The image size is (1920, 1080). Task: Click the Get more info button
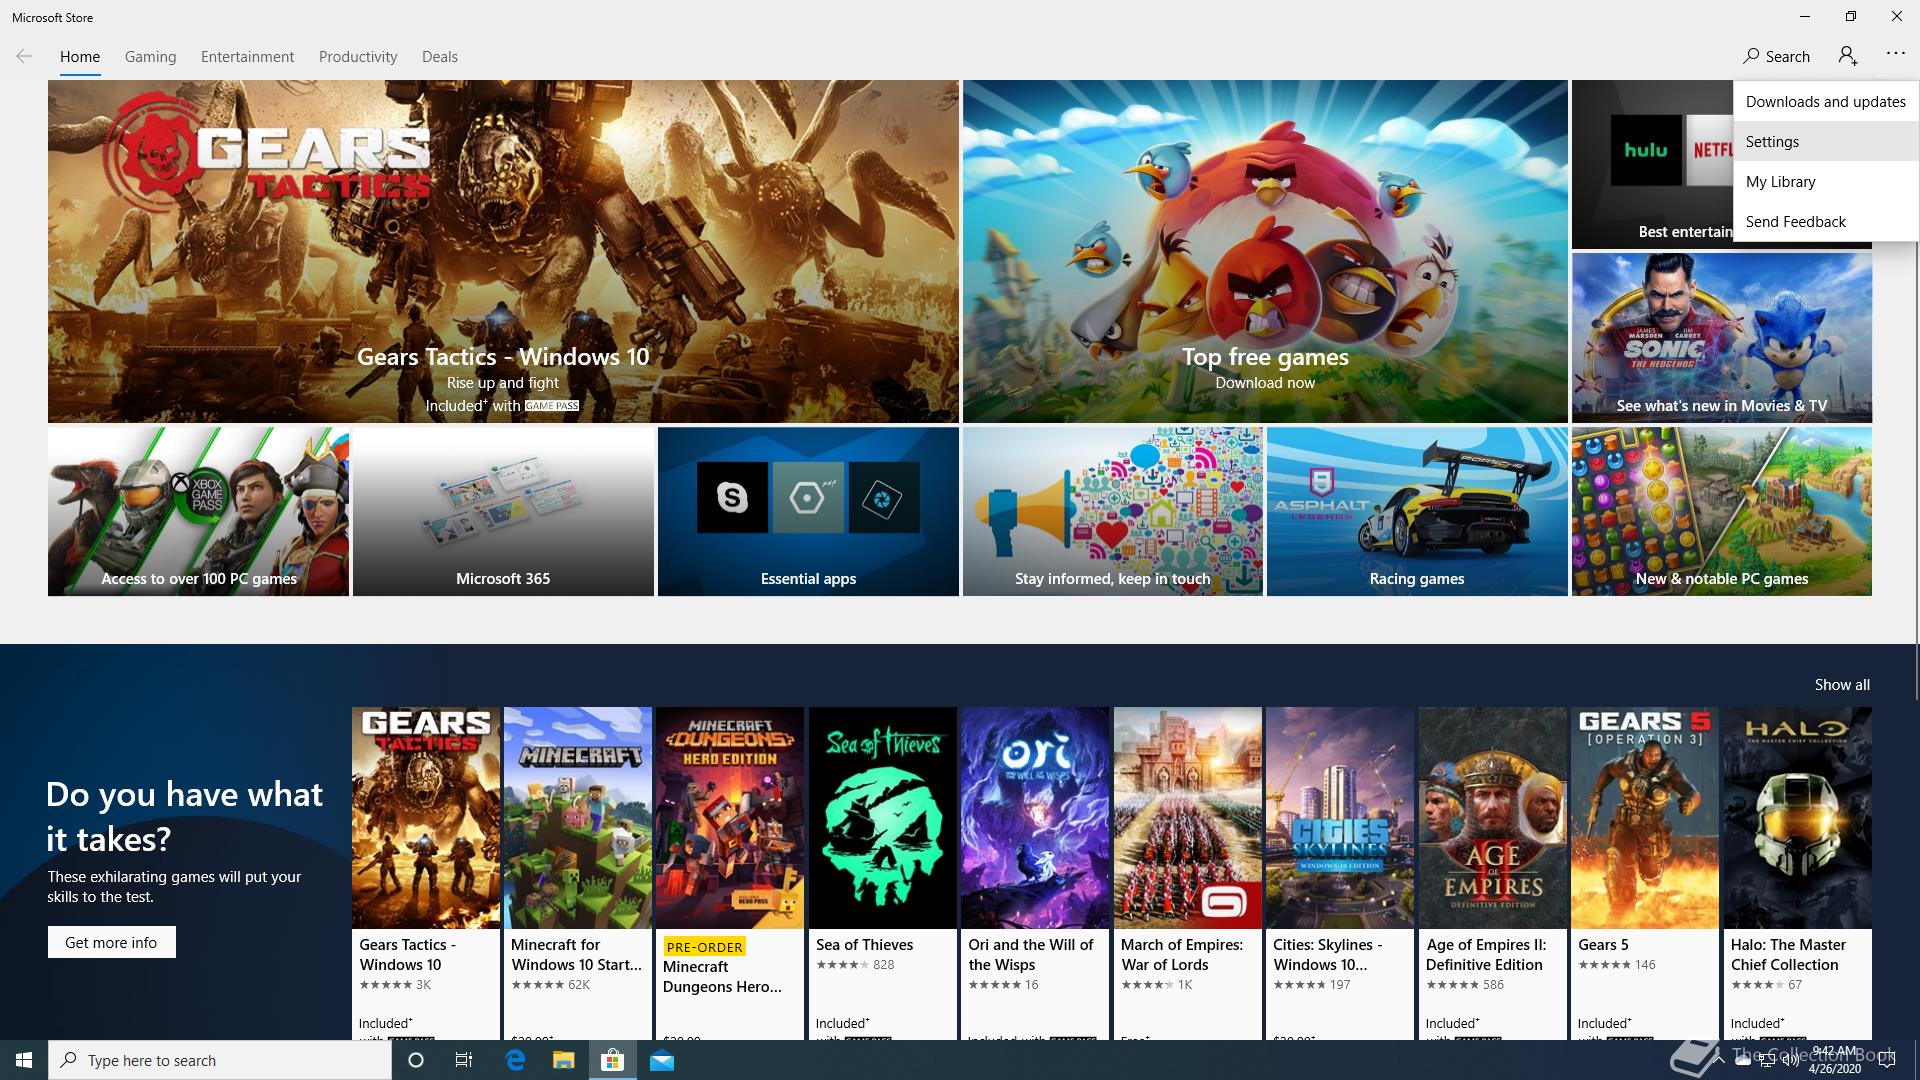tap(111, 942)
